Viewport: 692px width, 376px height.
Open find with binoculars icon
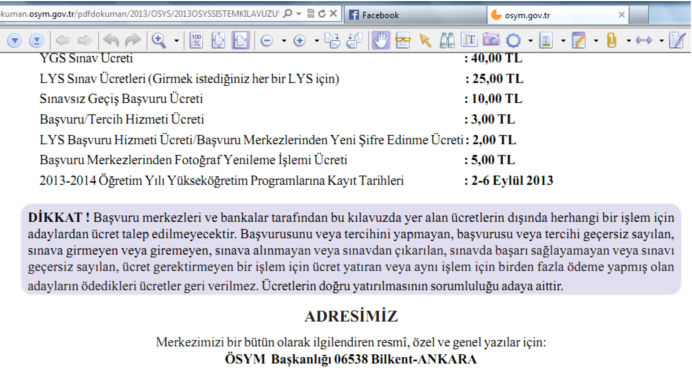tap(447, 41)
